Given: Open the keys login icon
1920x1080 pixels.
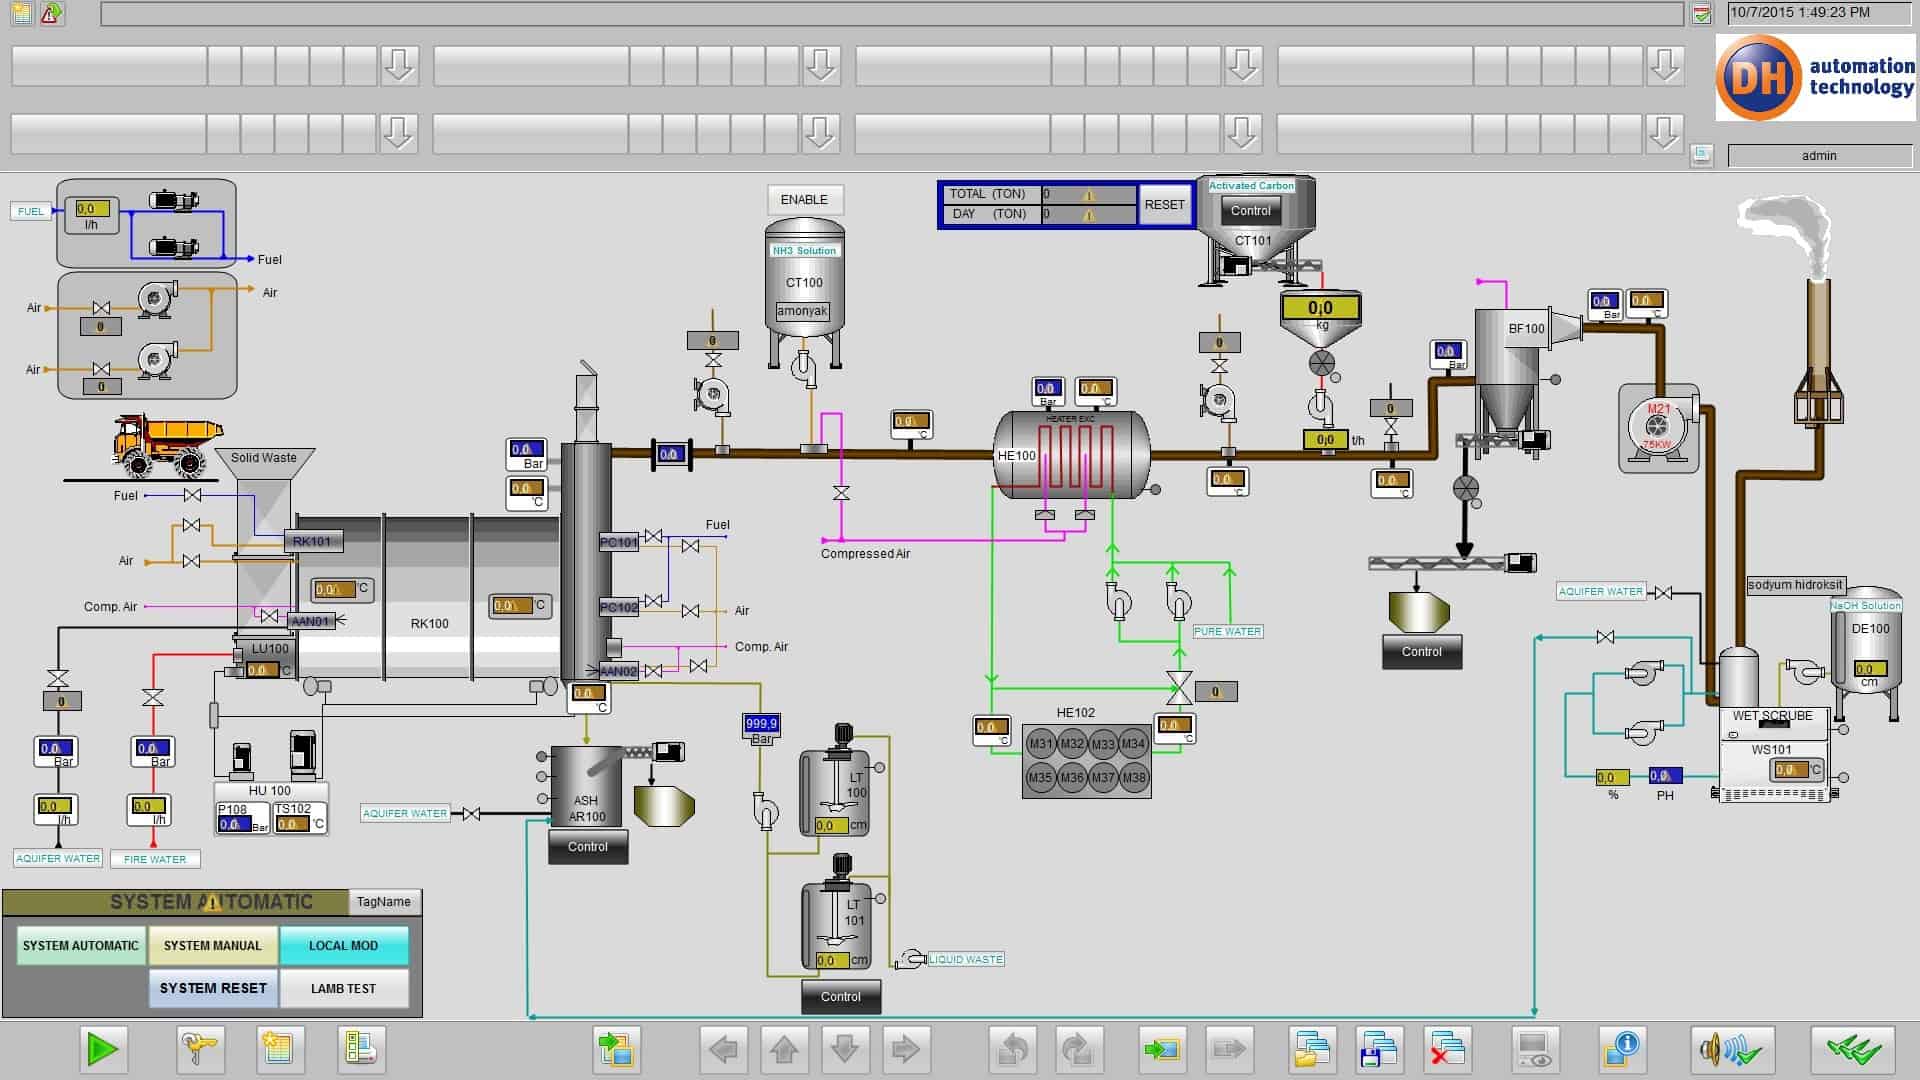Looking at the screenshot, I should click(199, 1049).
